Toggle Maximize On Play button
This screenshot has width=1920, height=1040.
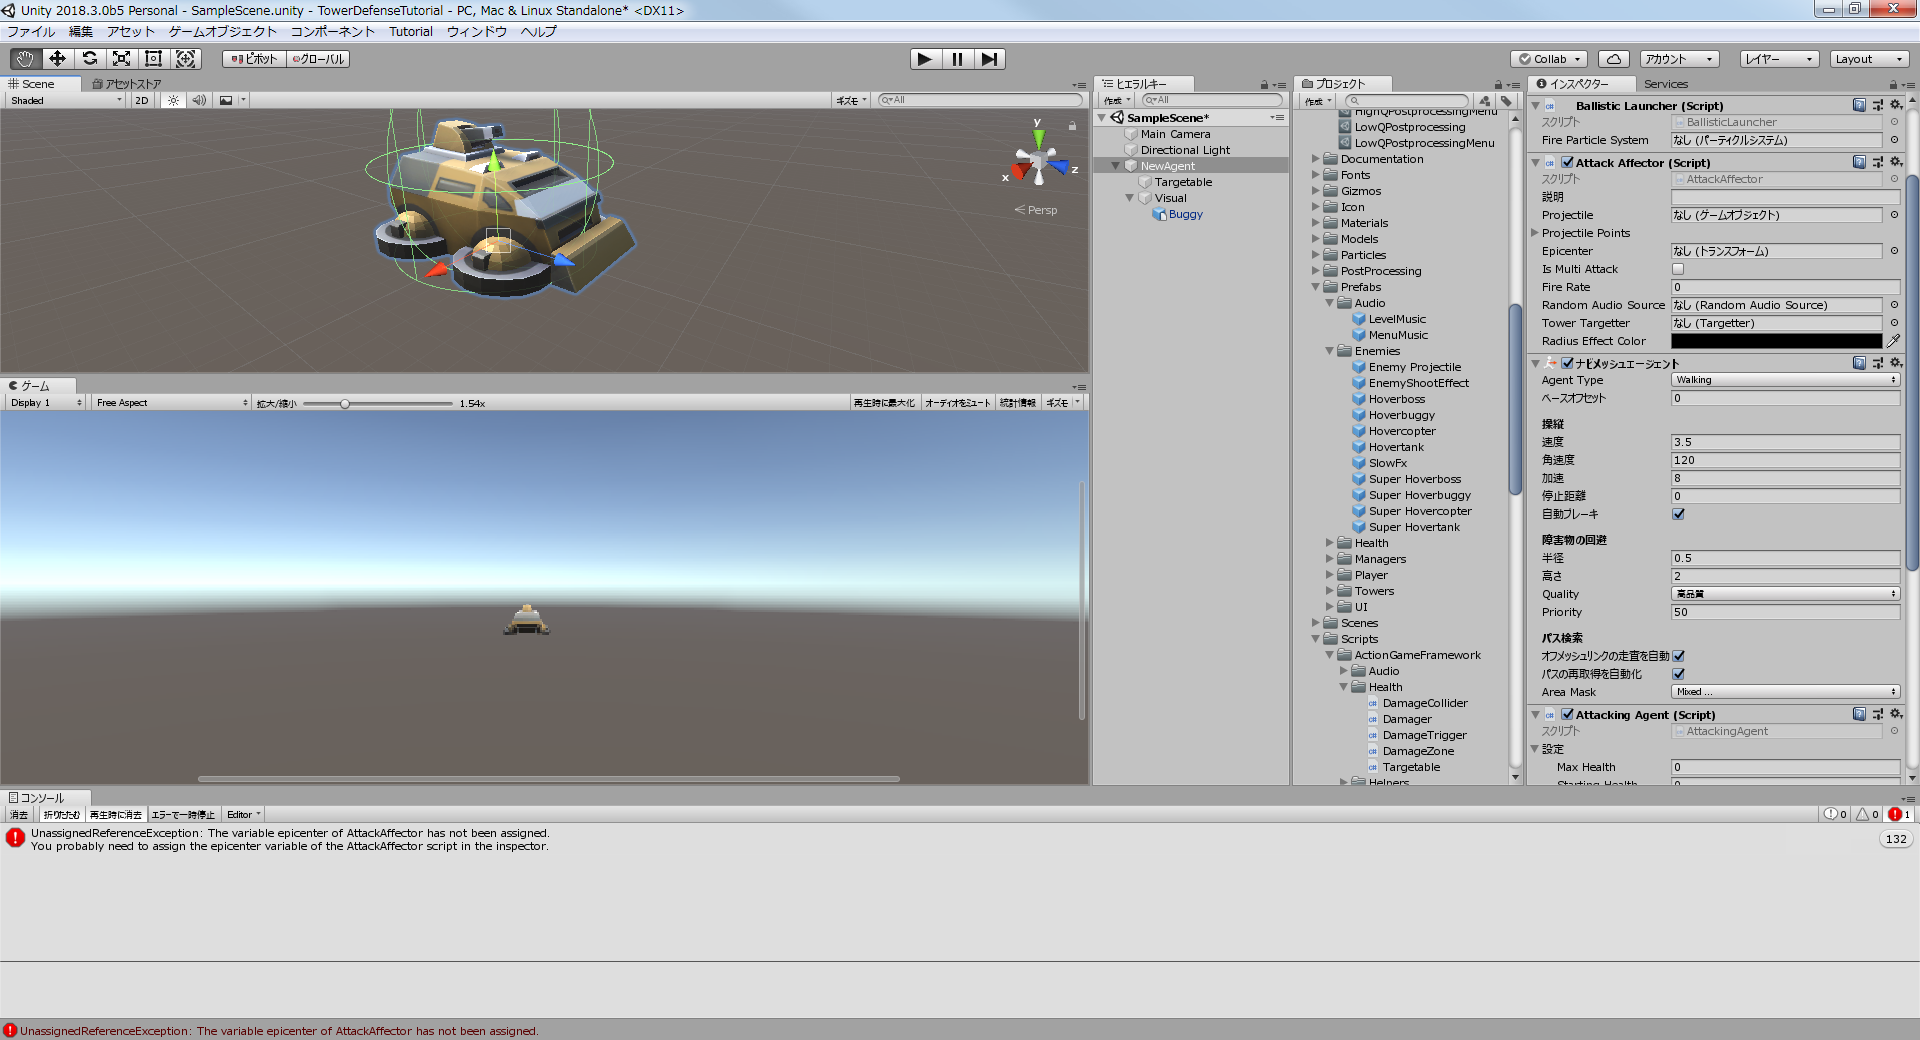point(884,403)
